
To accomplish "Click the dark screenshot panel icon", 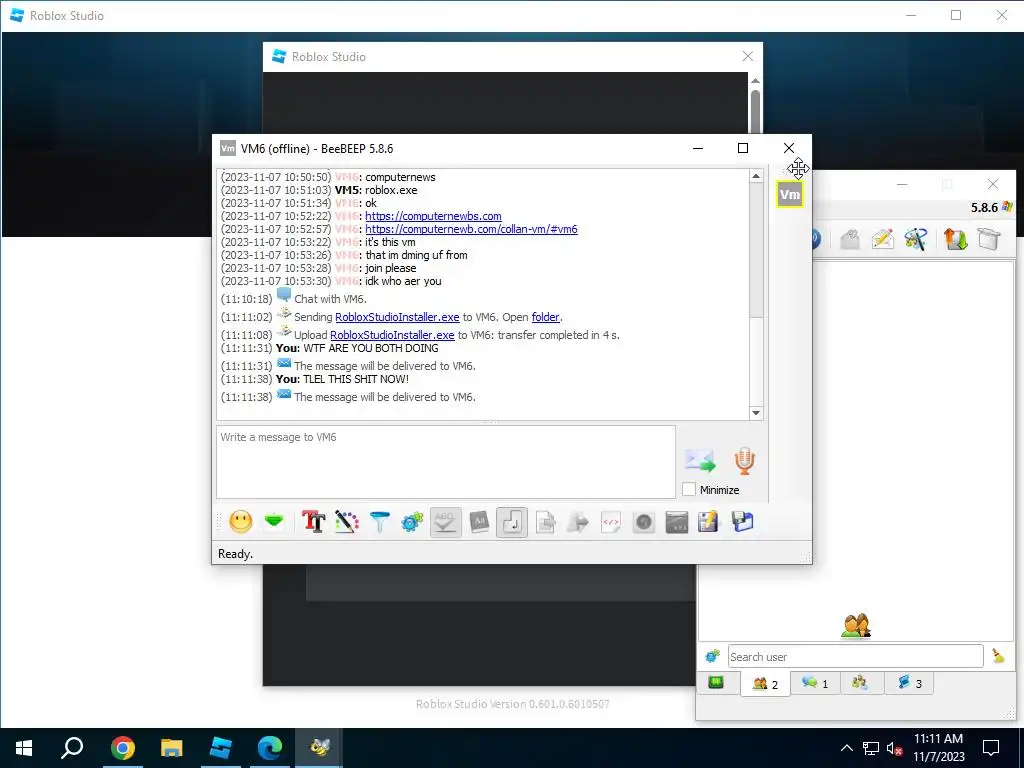I will [x=677, y=522].
